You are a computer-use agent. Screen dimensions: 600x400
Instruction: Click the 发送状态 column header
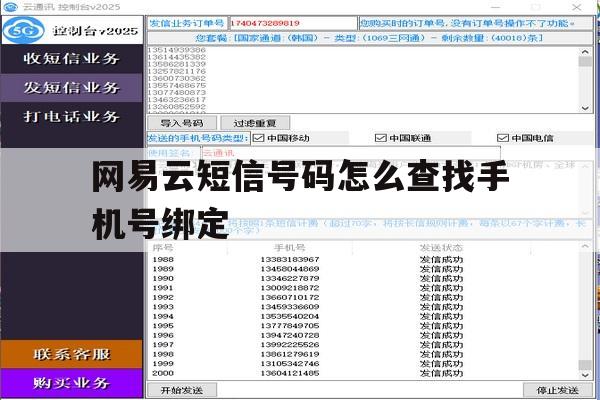pyautogui.click(x=441, y=248)
